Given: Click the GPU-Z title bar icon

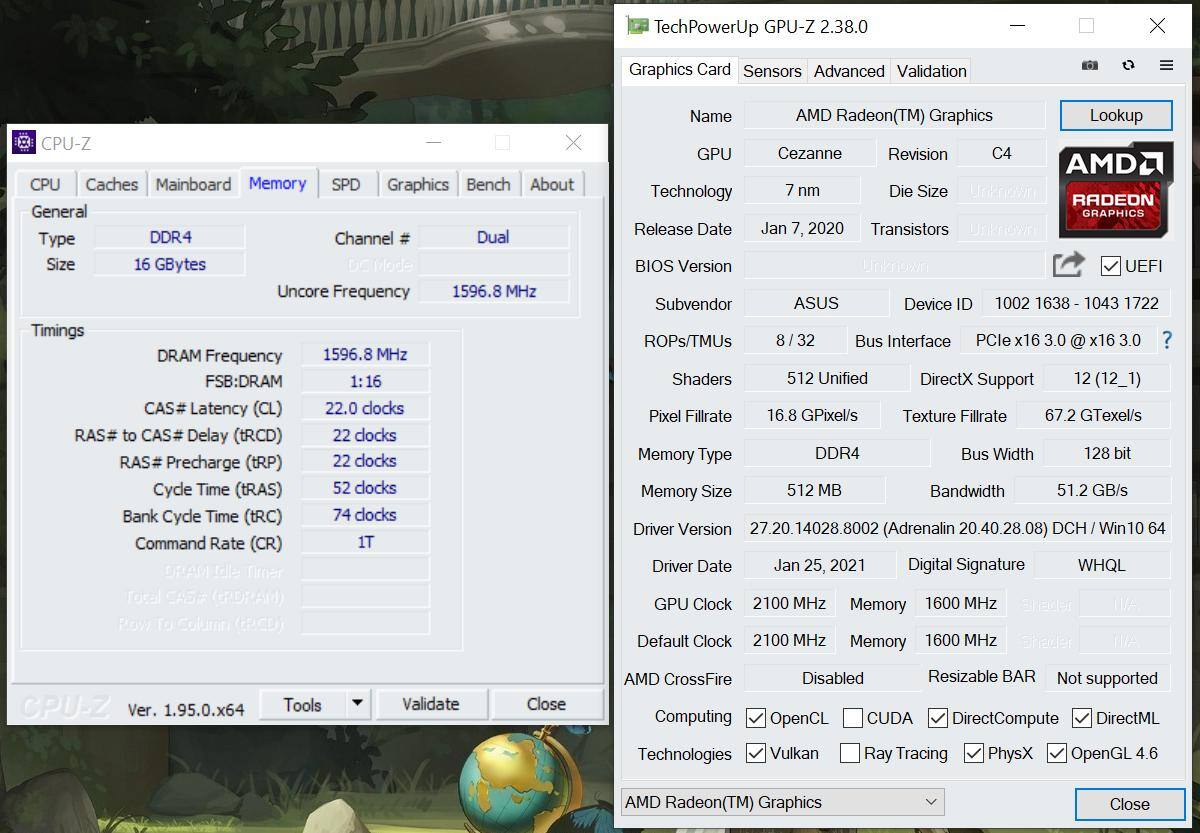Looking at the screenshot, I should tap(637, 27).
